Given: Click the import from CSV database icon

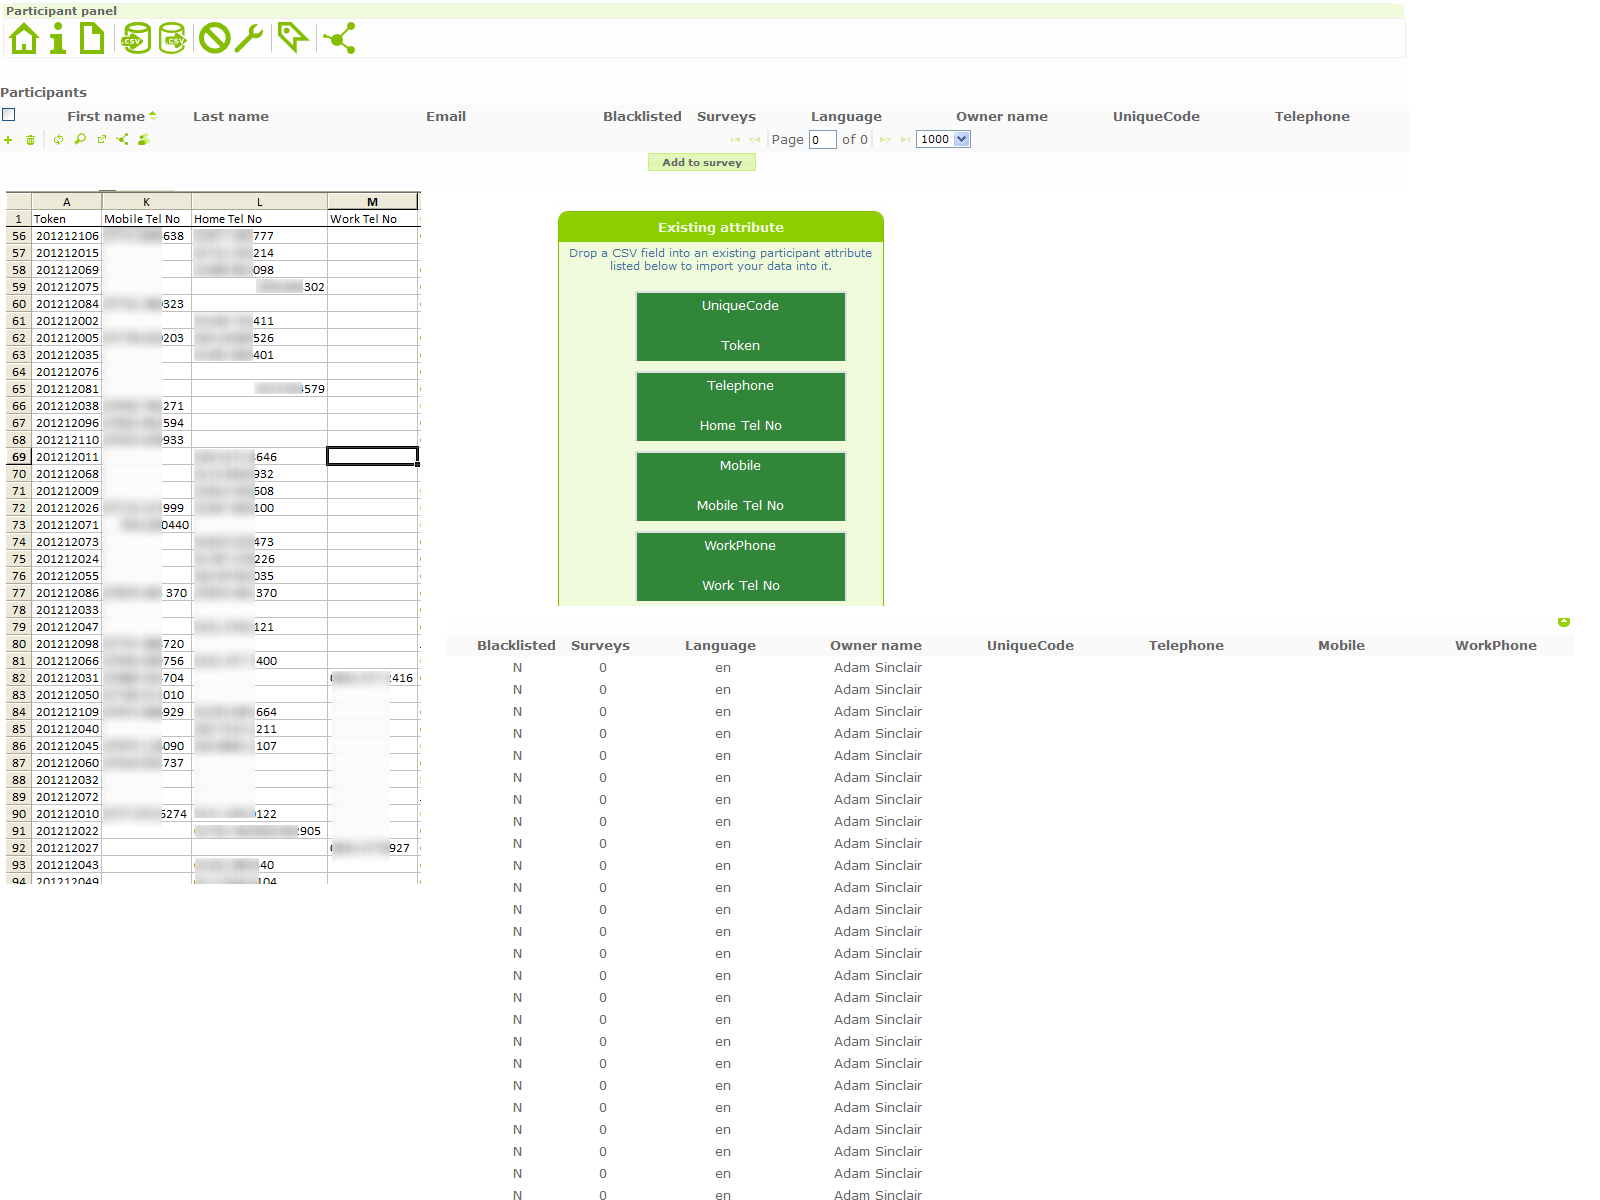Looking at the screenshot, I should (x=136, y=39).
